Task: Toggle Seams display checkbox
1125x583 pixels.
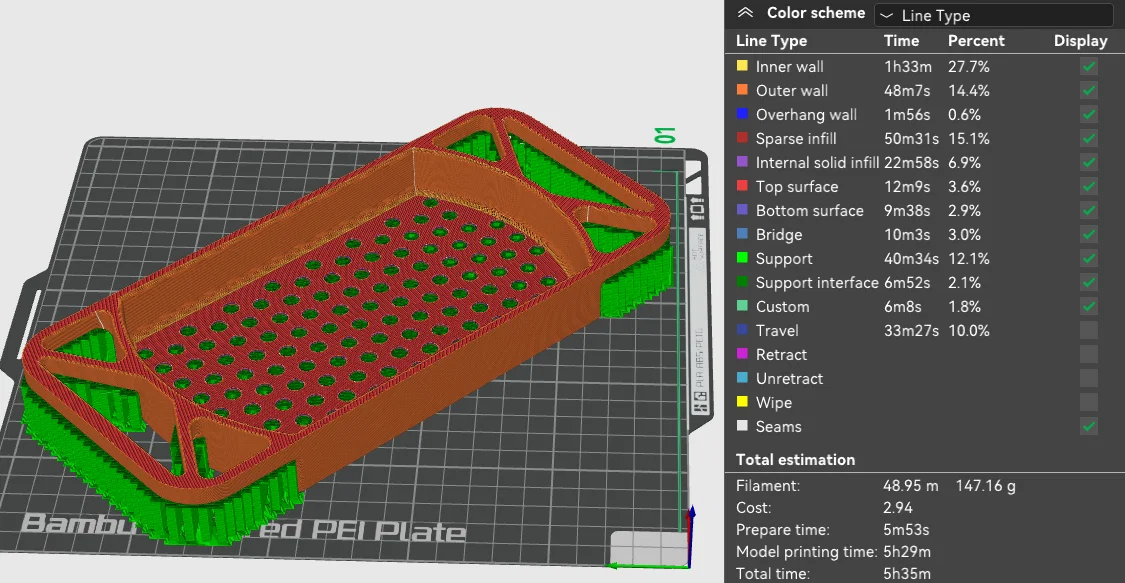Action: point(1088,427)
